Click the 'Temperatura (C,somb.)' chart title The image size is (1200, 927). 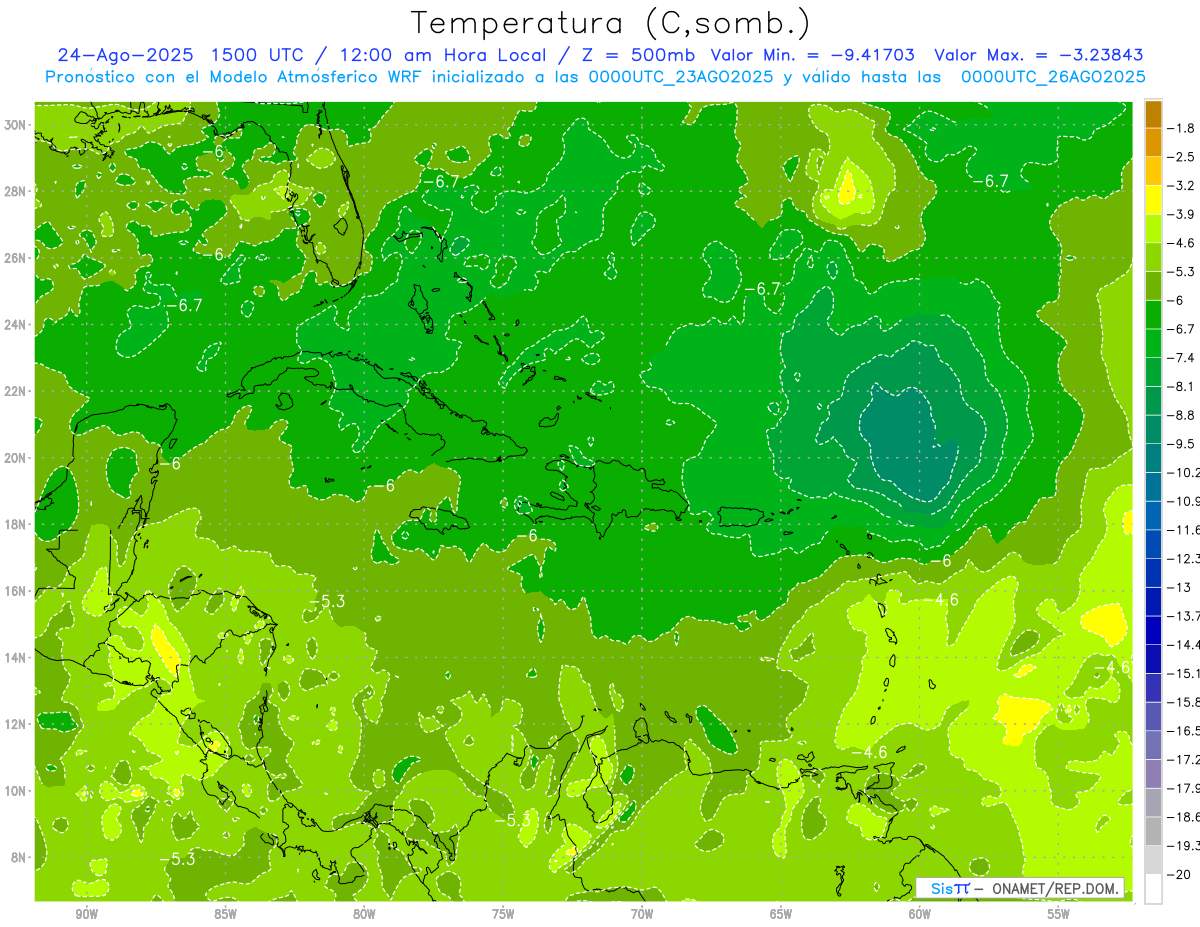(610, 23)
